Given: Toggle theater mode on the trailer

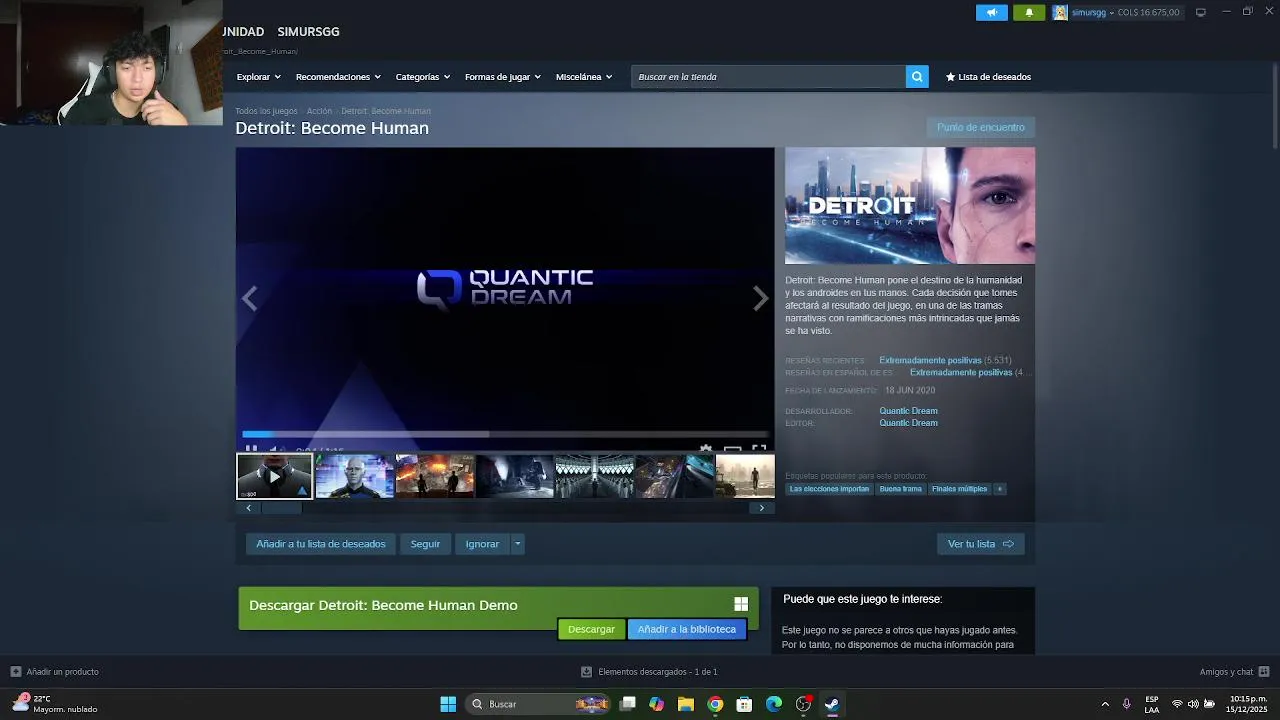Looking at the screenshot, I should click(x=732, y=449).
